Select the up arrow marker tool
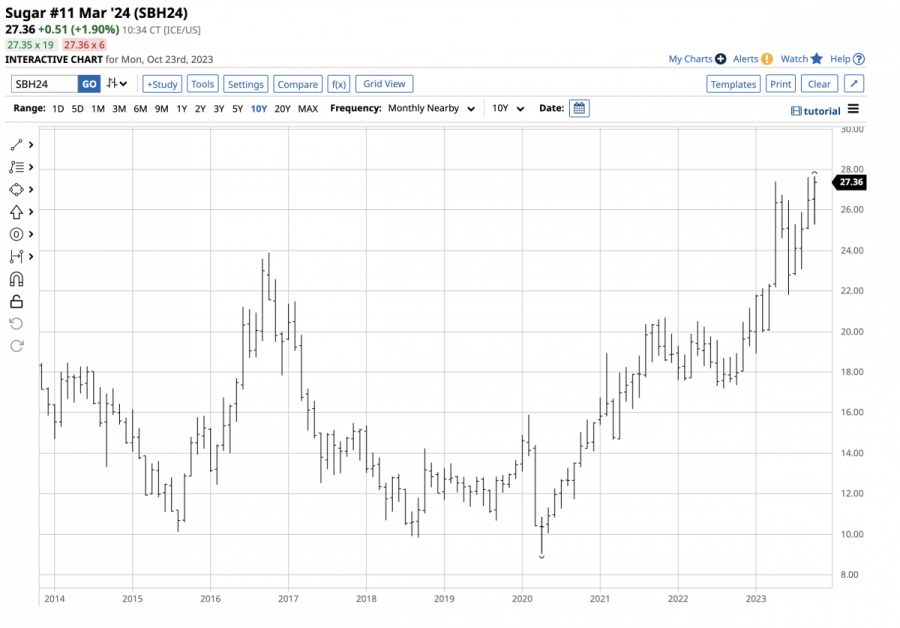The height and width of the screenshot is (628, 900). point(16,212)
